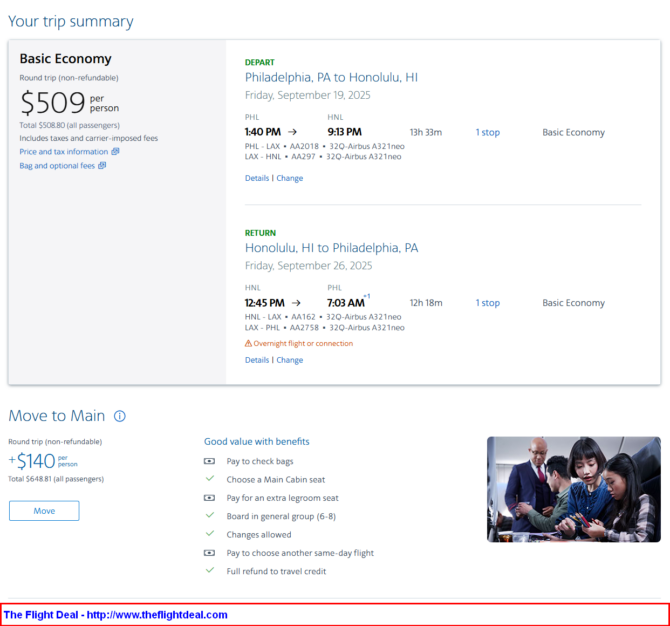This screenshot has width=670, height=626.
Task: Change the return Honolulu to Philadelphia flight
Action: 290,360
